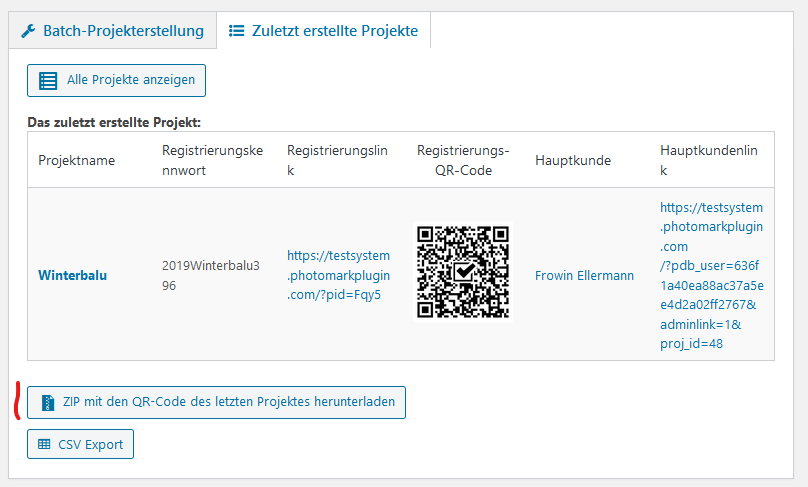The height and width of the screenshot is (487, 808).
Task: Click the list icon in Alle Projekte anzeigen
Action: coord(47,80)
